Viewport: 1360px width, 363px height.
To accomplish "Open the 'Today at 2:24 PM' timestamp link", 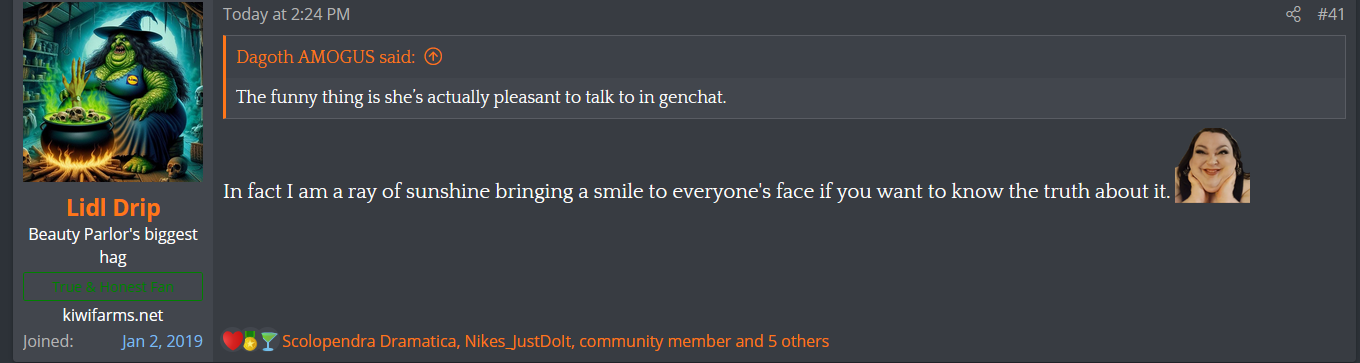I will (x=286, y=14).
